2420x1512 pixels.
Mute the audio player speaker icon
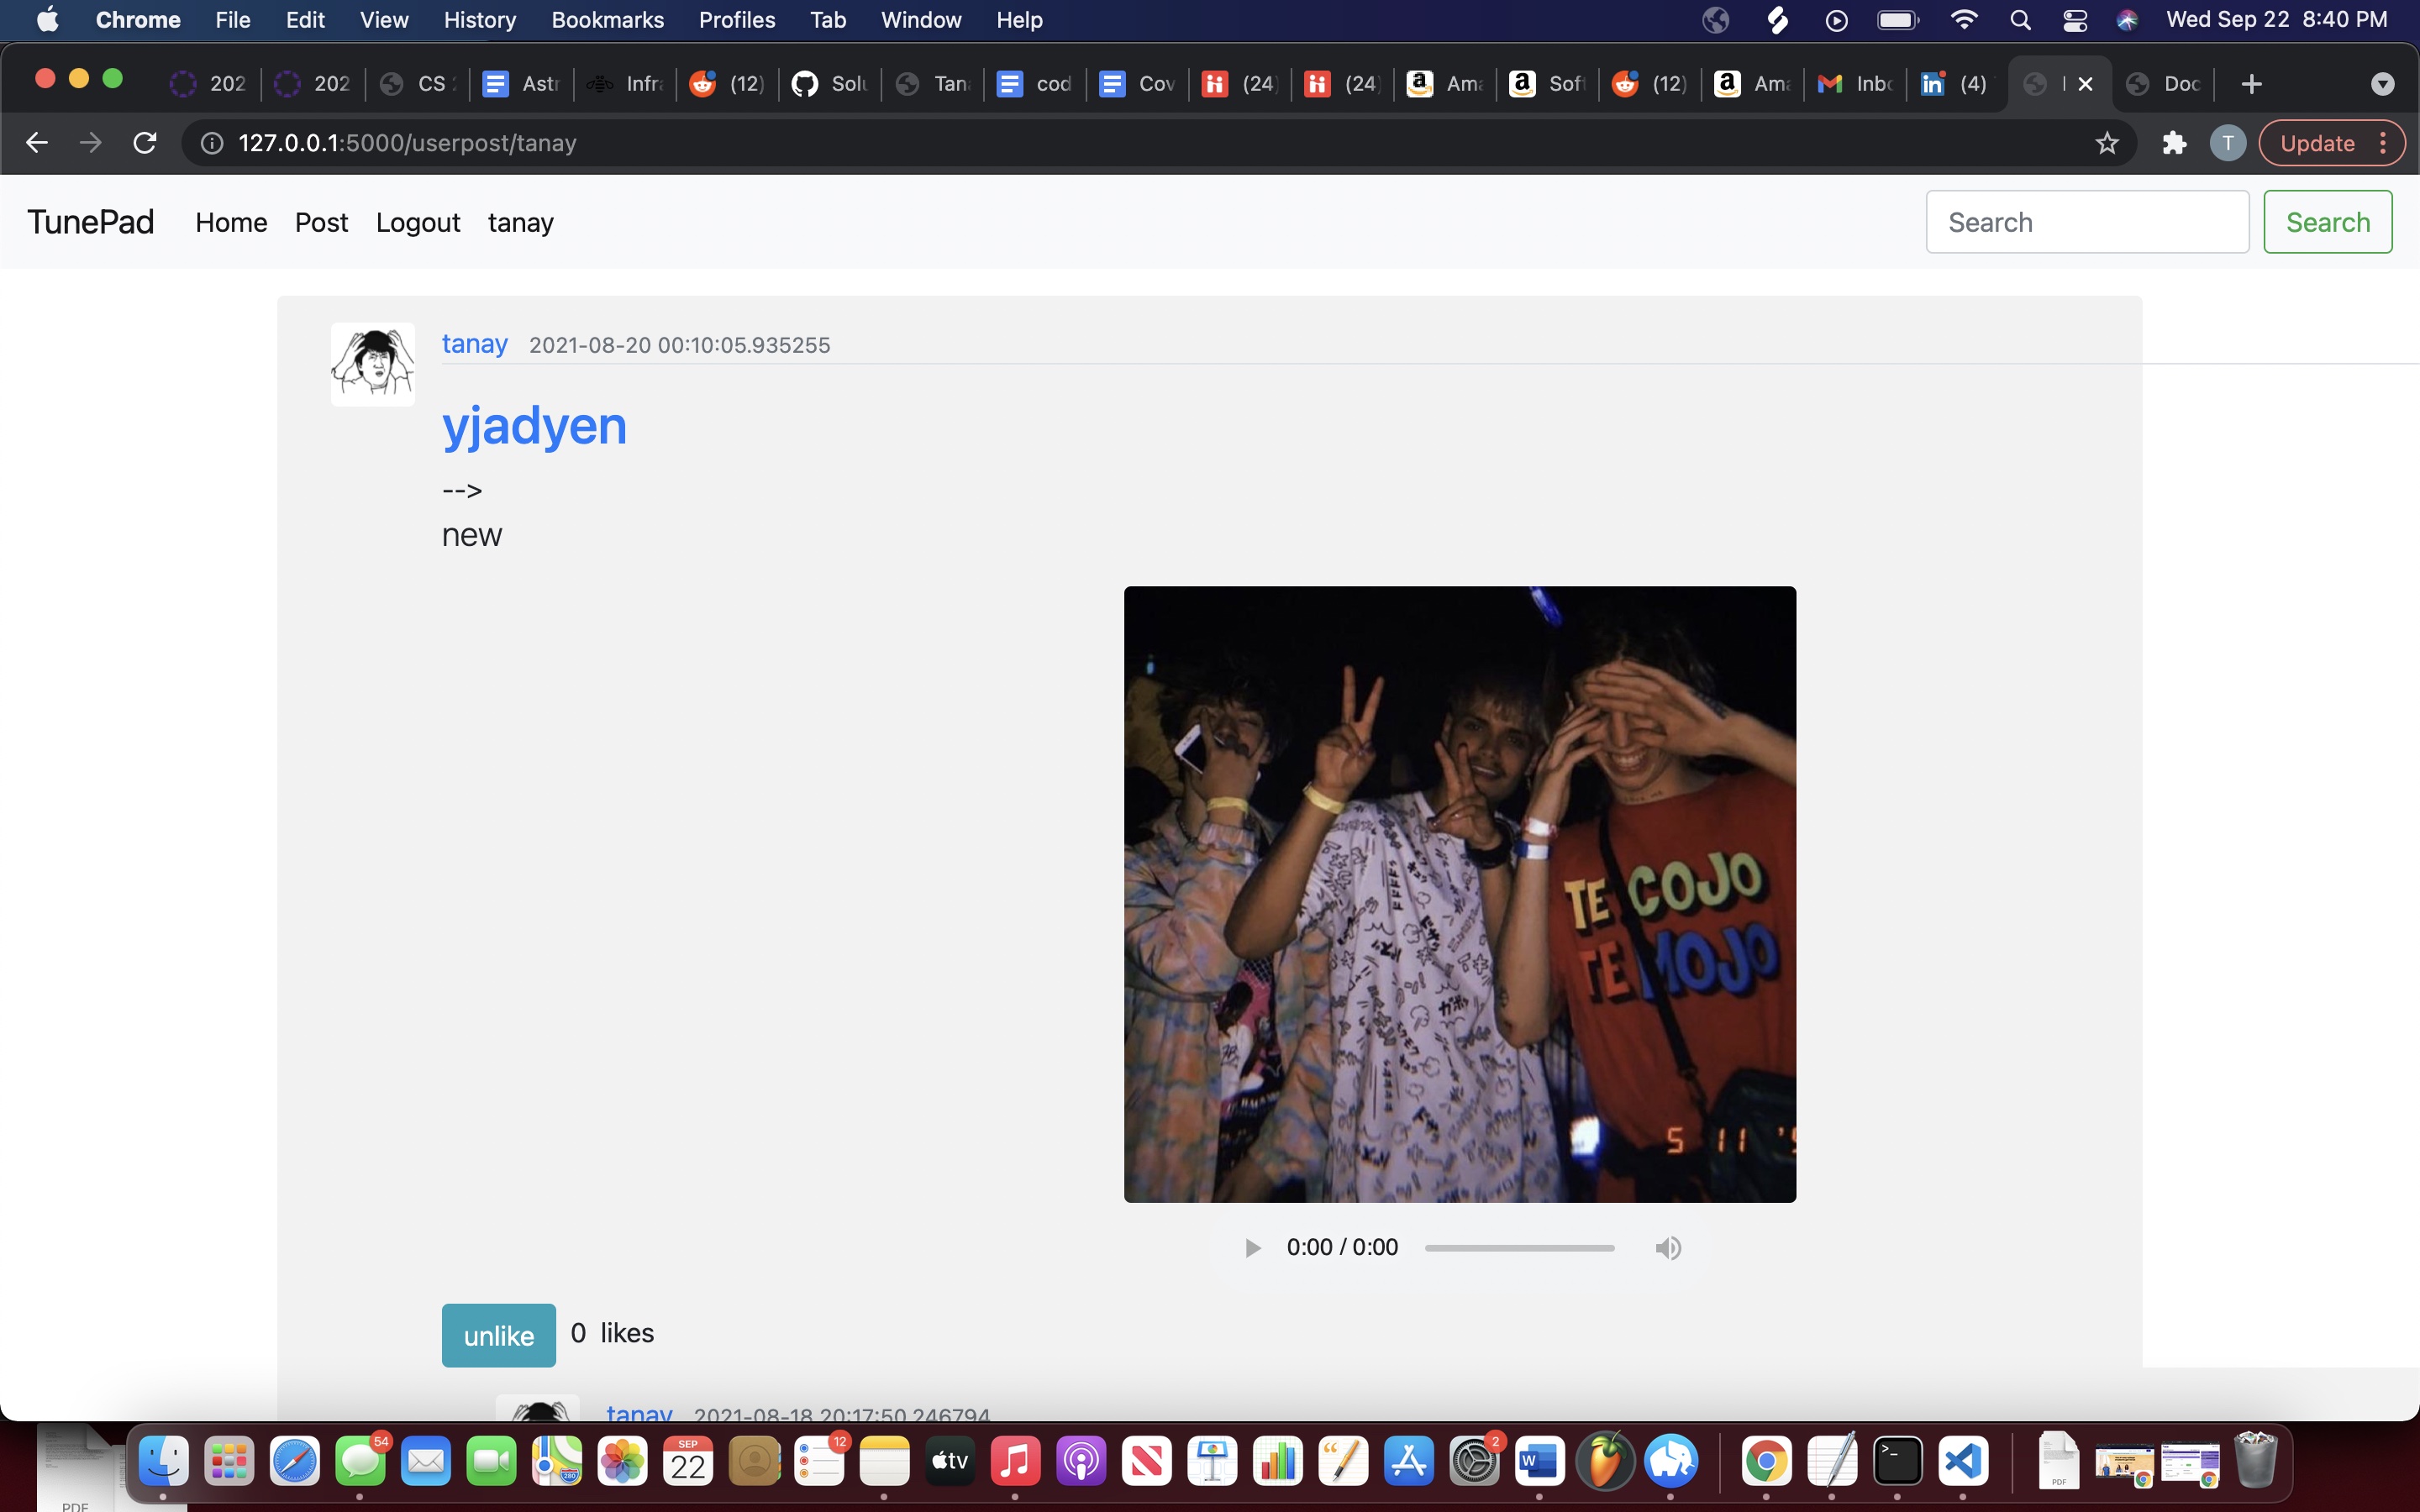click(1667, 1247)
